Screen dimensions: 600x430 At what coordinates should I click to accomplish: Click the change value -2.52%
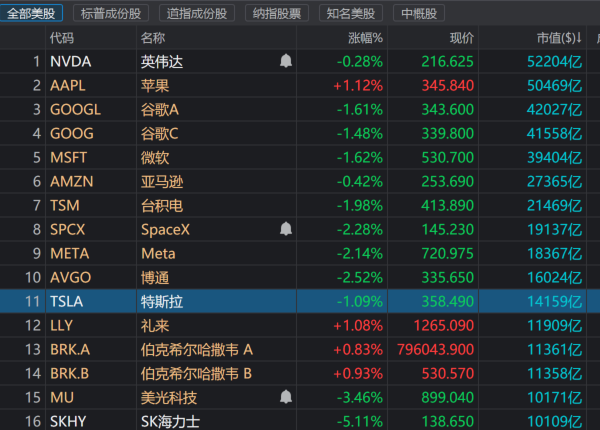360,278
